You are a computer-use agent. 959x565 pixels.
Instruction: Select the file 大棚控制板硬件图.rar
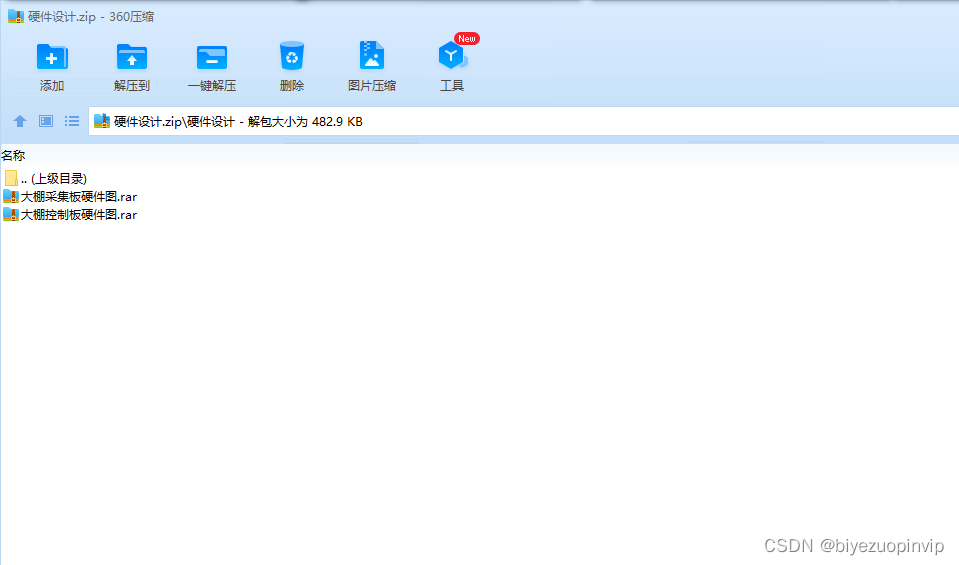(x=70, y=215)
